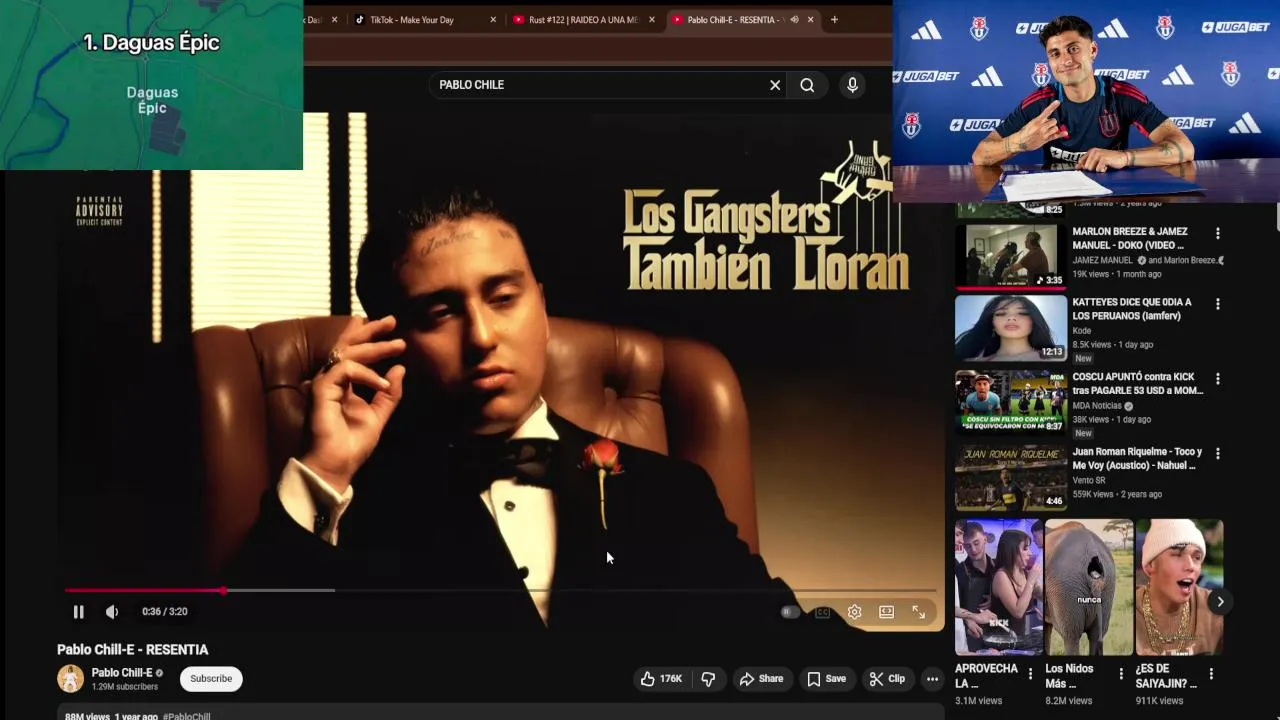Open COSCU APUNTÓ contra KICK video title
The width and height of the screenshot is (1280, 720).
(x=1138, y=384)
